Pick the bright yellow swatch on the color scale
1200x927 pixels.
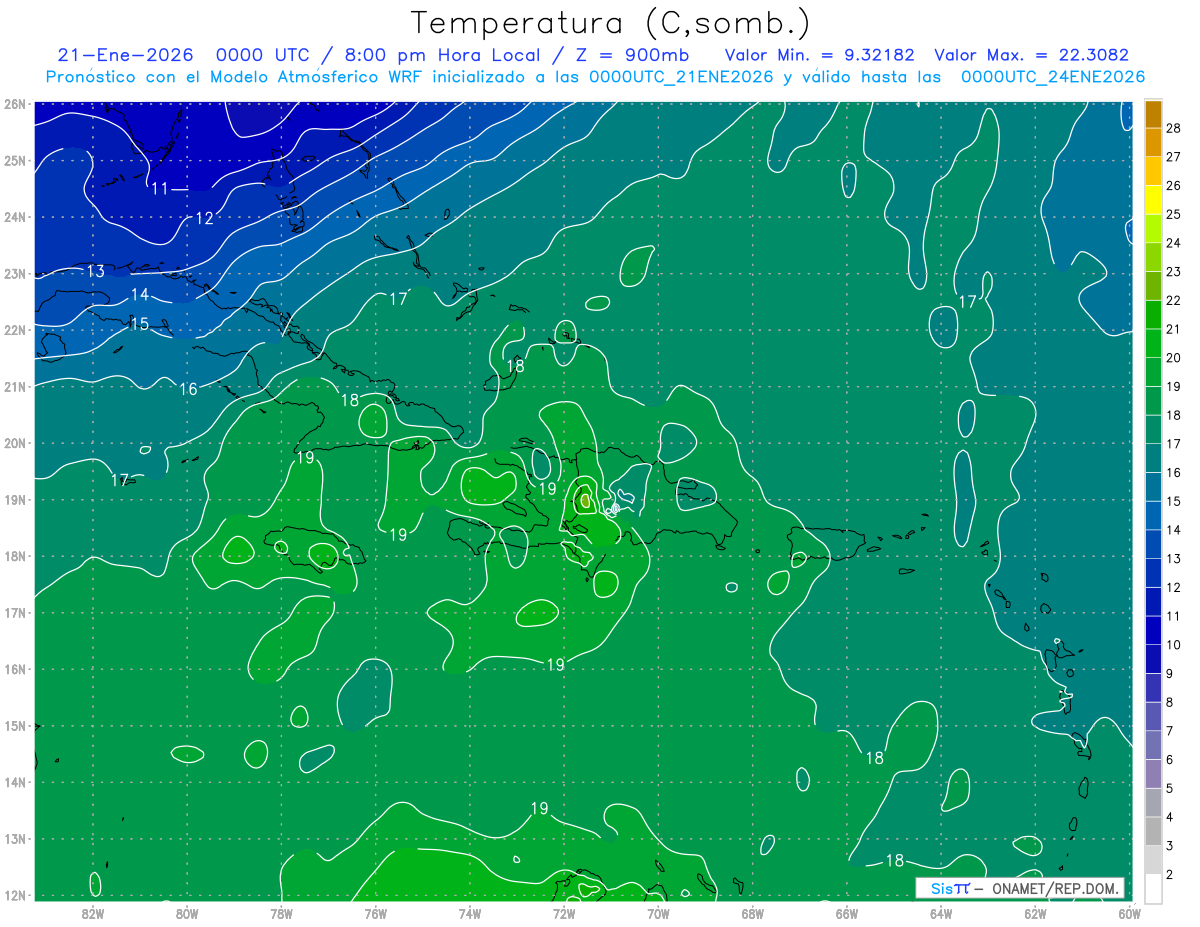1153,200
